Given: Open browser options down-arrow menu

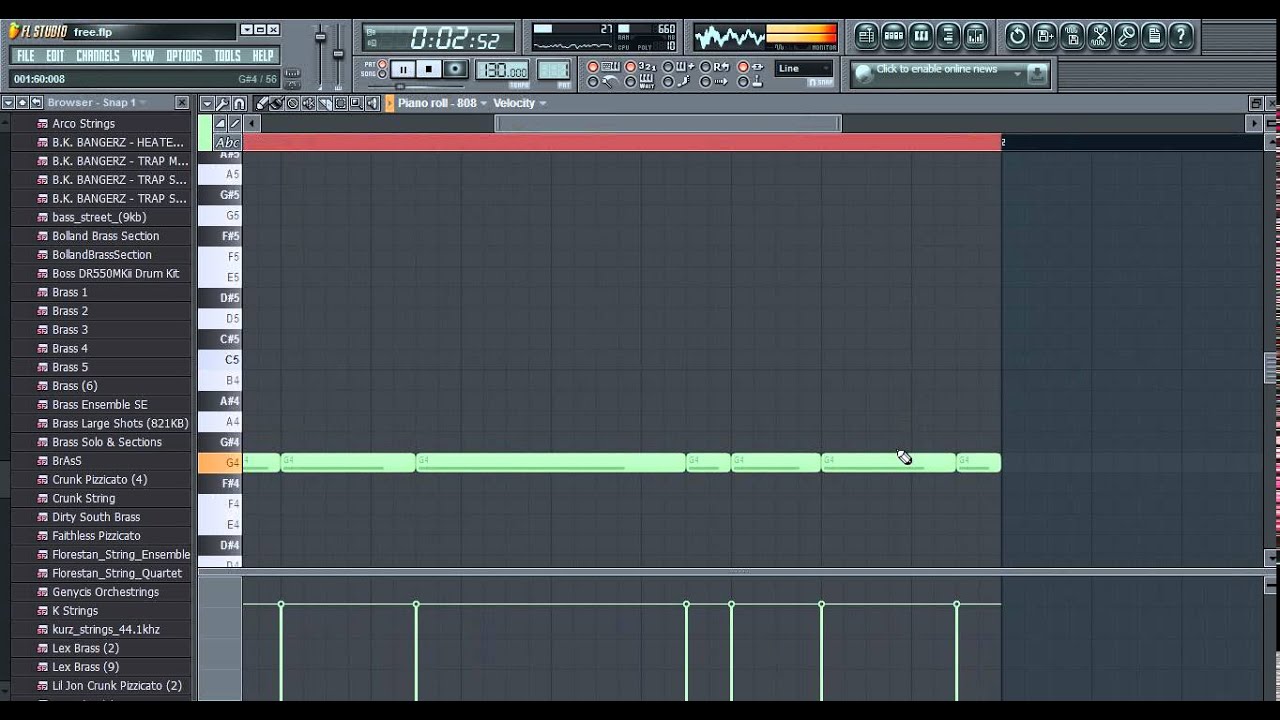Looking at the screenshot, I should point(8,102).
